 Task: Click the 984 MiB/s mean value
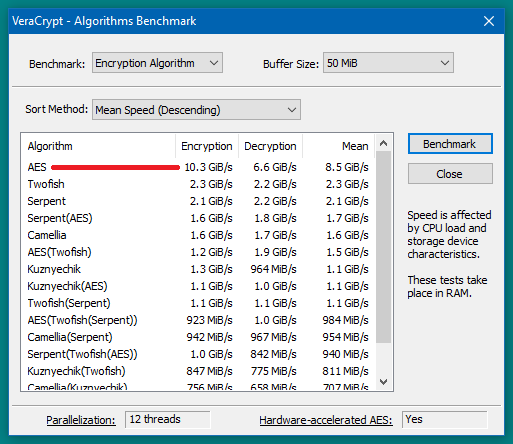tap(346, 320)
